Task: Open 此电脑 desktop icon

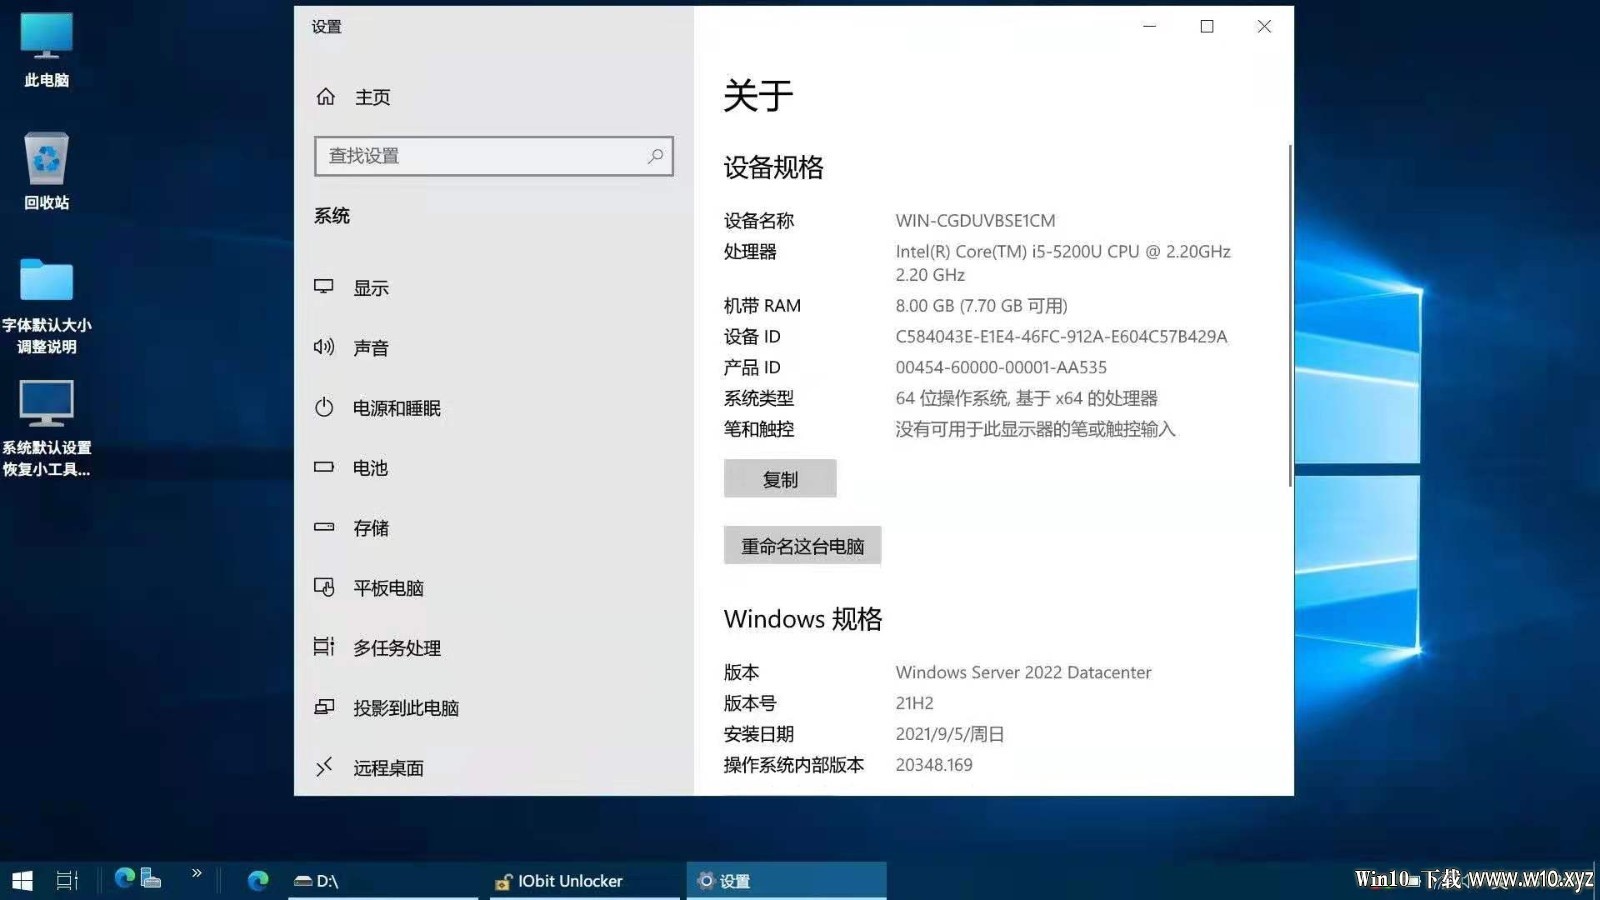Action: coord(46,50)
